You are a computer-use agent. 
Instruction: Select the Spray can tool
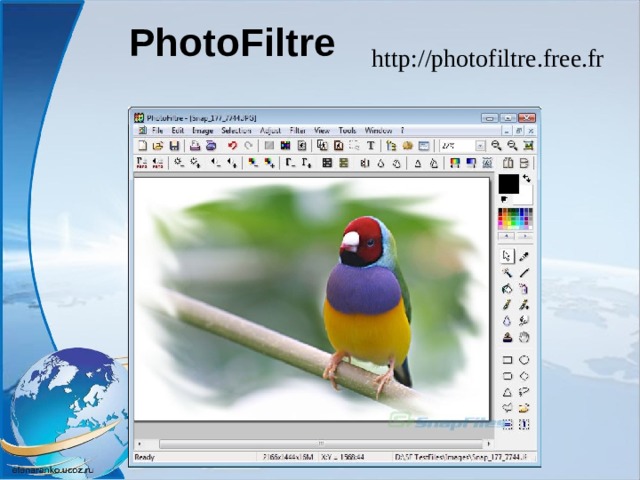[524, 289]
